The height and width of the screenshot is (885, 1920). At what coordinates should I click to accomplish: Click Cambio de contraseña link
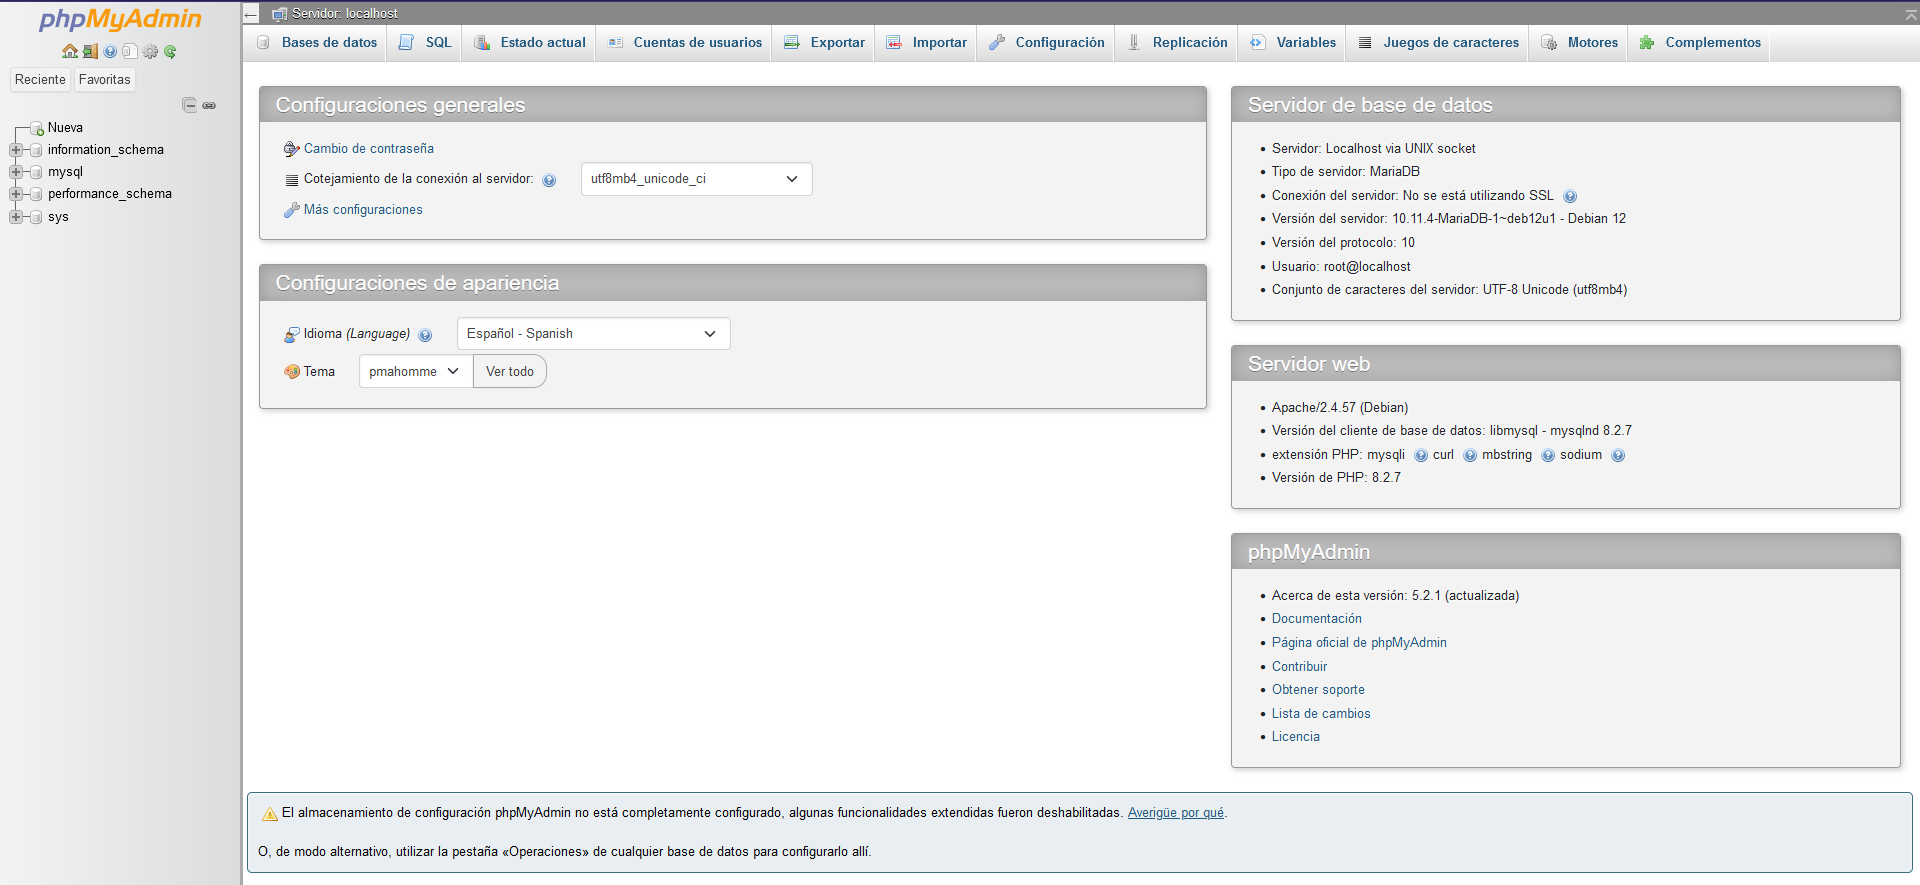pyautogui.click(x=369, y=149)
